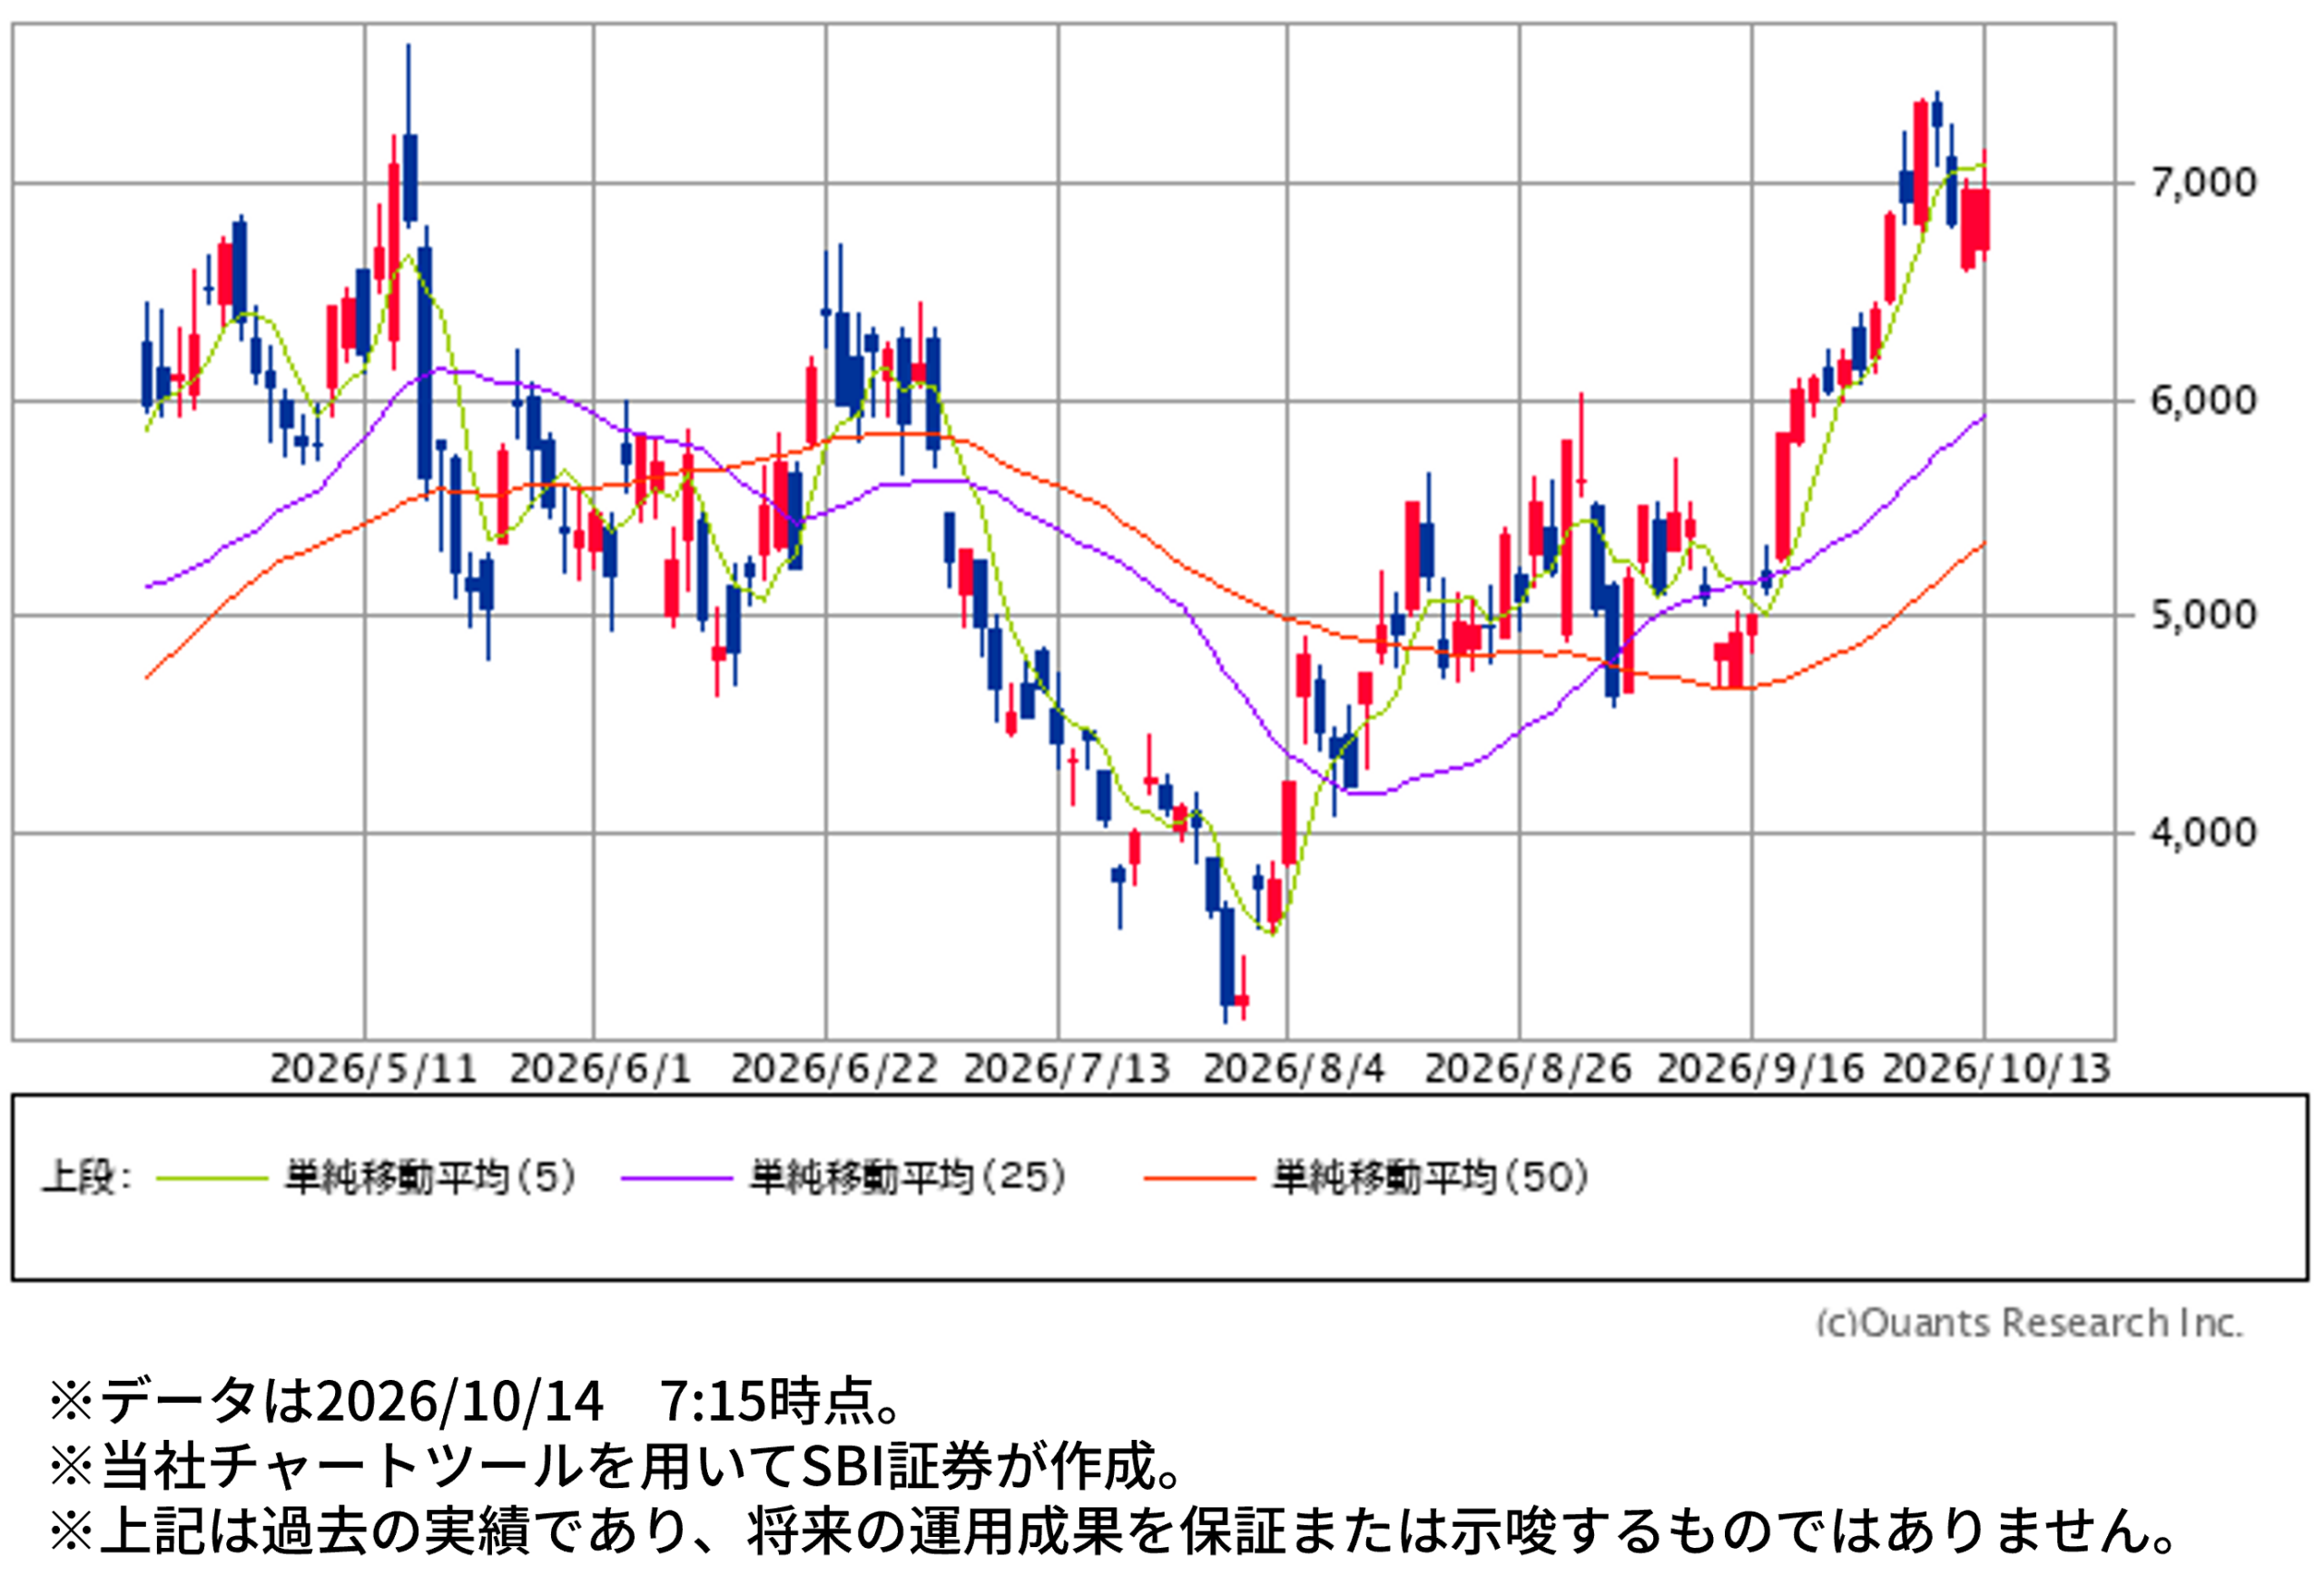Select the 単純移動平均(50) legend label
Viewport: 2324px width, 1596px height.
coord(1431,1178)
